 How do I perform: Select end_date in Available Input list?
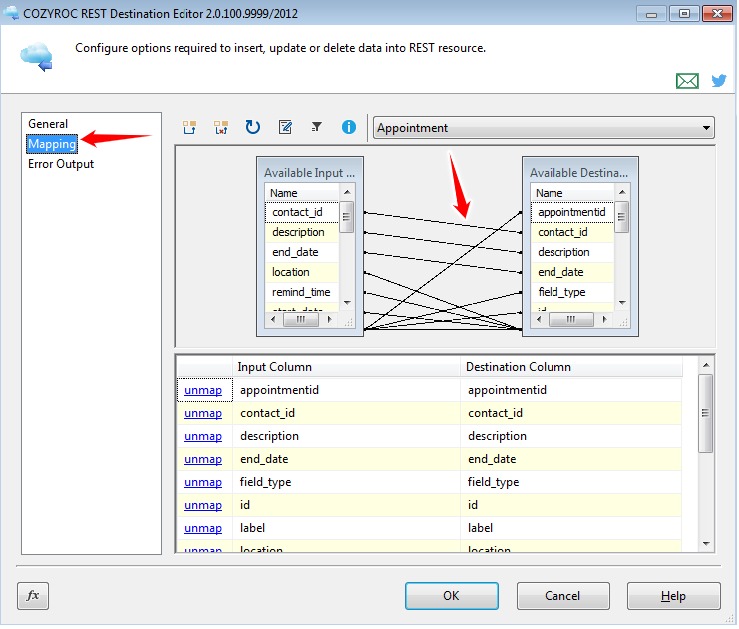pyautogui.click(x=302, y=253)
